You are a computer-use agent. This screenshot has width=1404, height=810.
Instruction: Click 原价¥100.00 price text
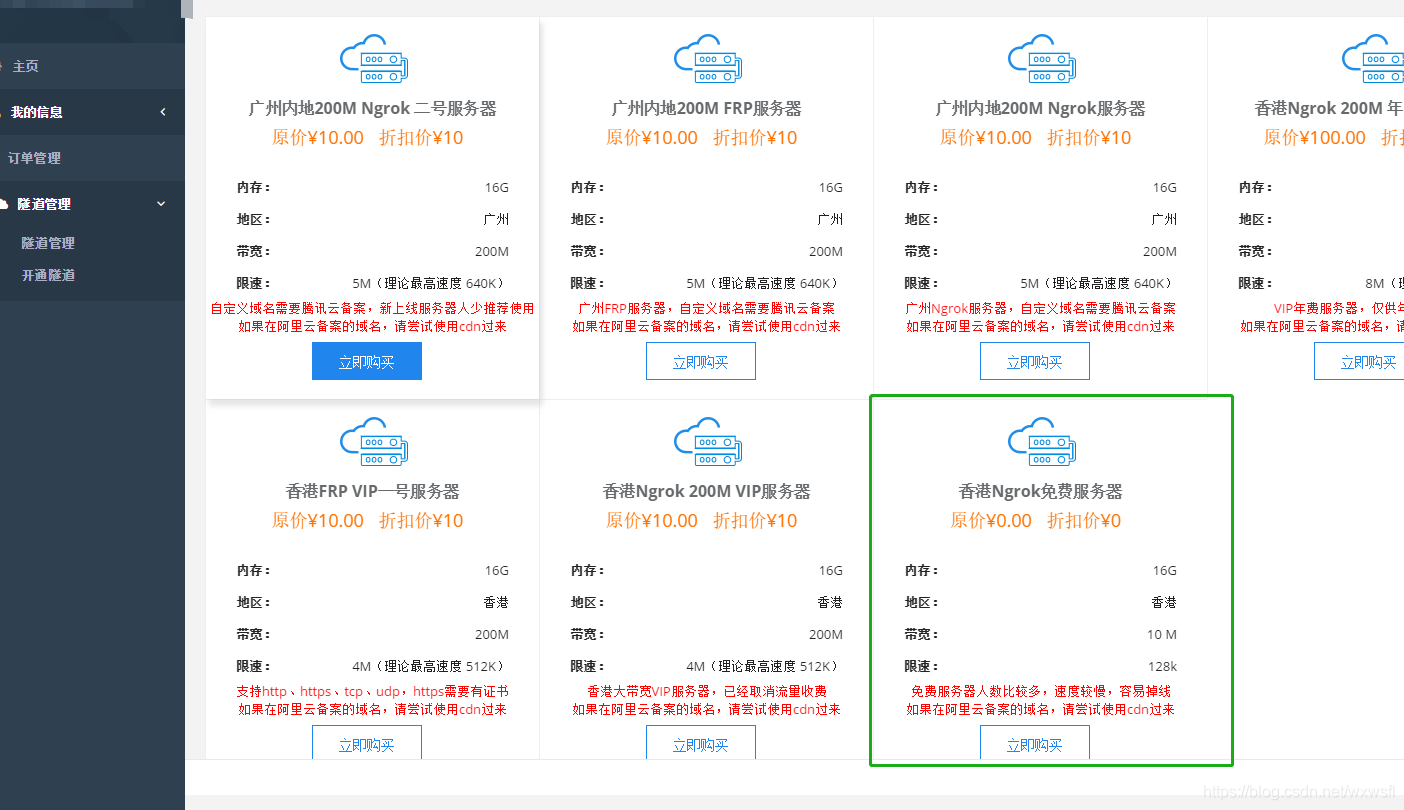tap(1315, 138)
